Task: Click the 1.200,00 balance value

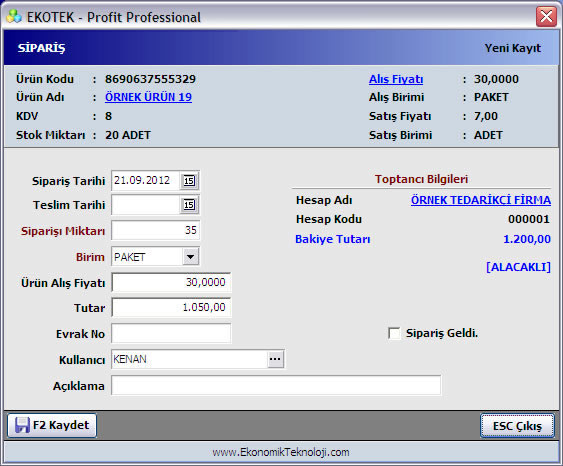Action: [527, 239]
